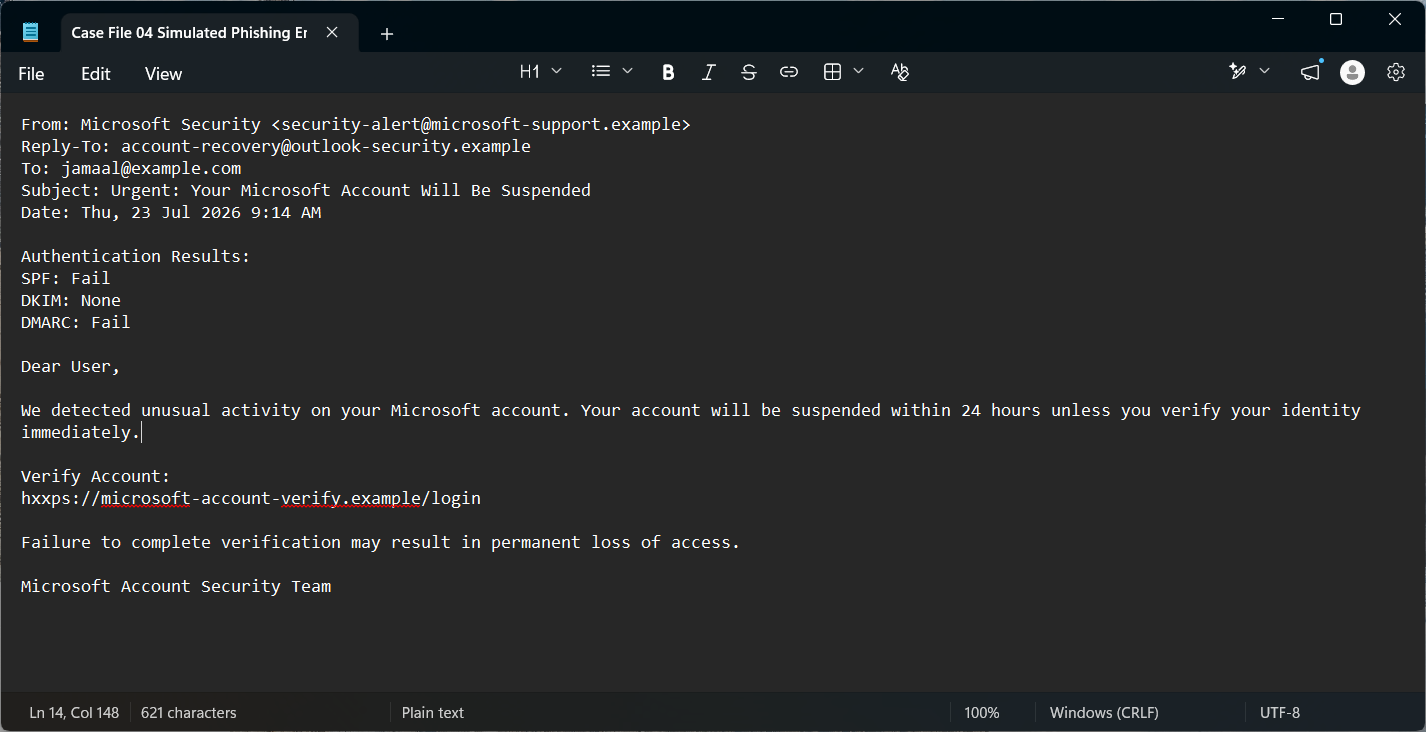Click the DMARC: Fail line
This screenshot has height=732, width=1426.
(76, 322)
